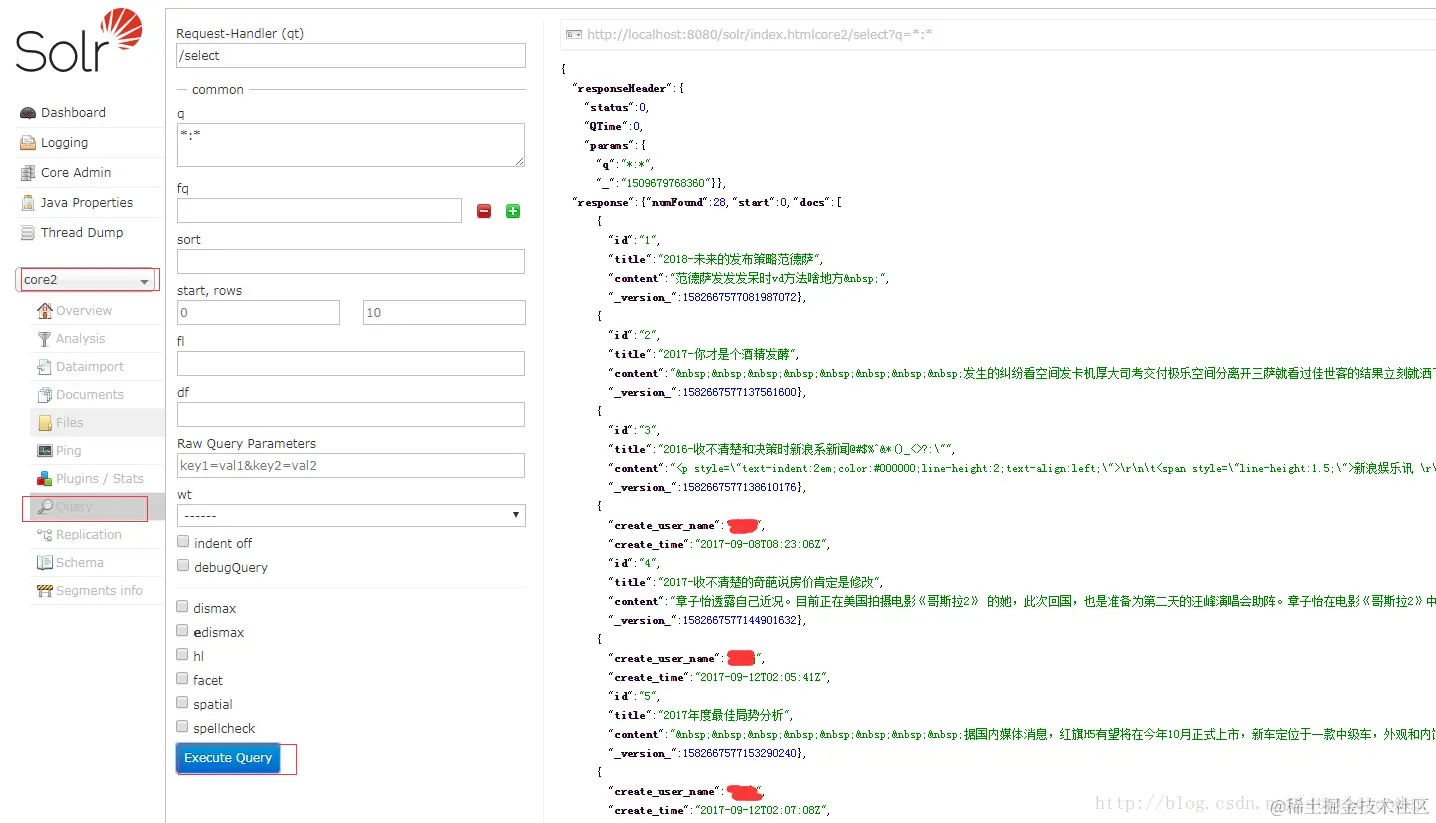The width and height of the screenshot is (1436, 823).
Task: Focus the Request-Handler (qt) field
Action: coord(351,56)
